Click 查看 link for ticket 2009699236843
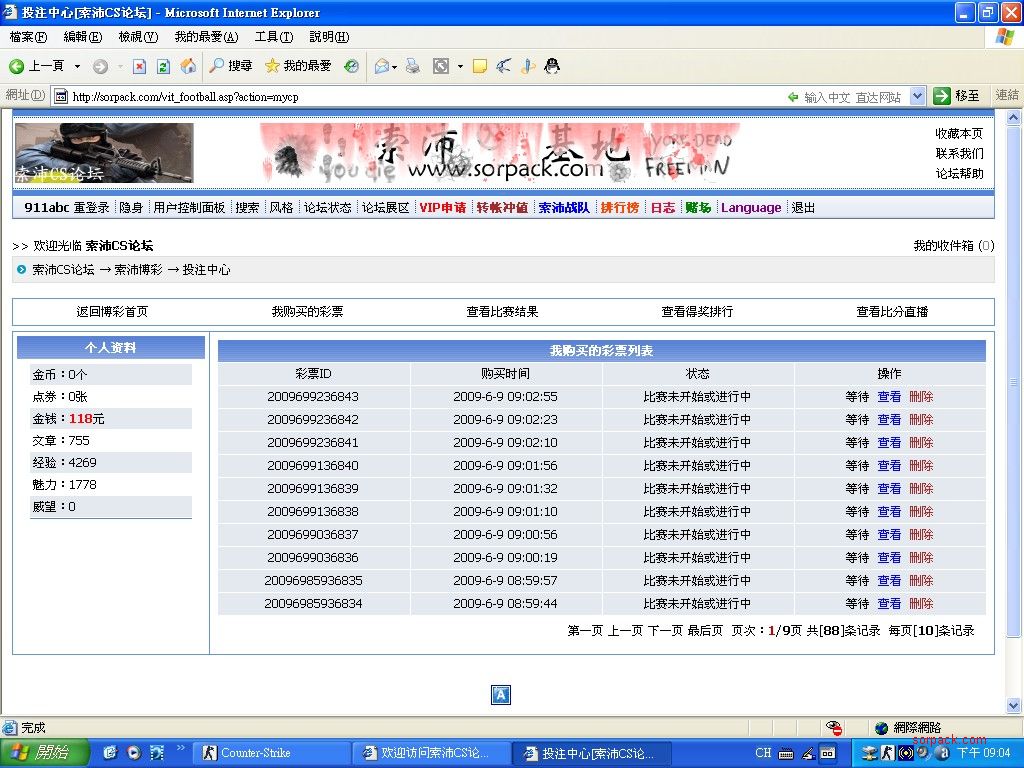The image size is (1024, 768). 889,397
